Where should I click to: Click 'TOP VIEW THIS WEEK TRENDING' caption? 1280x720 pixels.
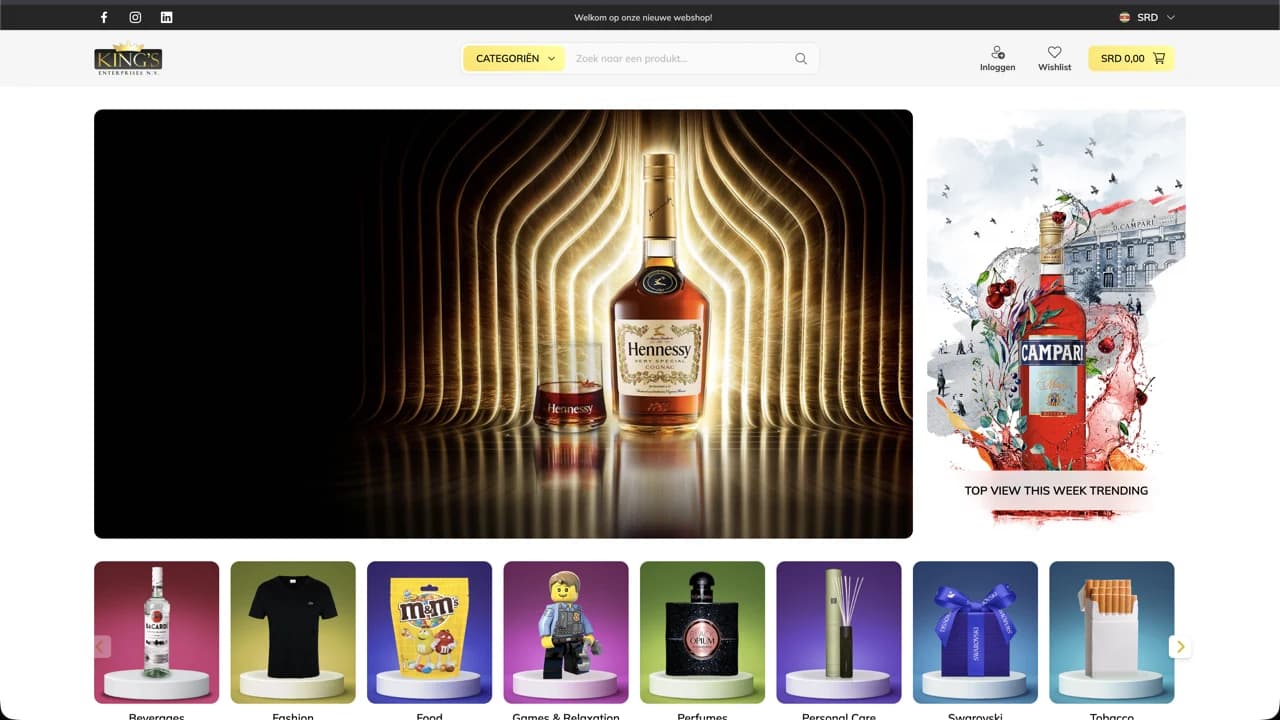(x=1056, y=491)
